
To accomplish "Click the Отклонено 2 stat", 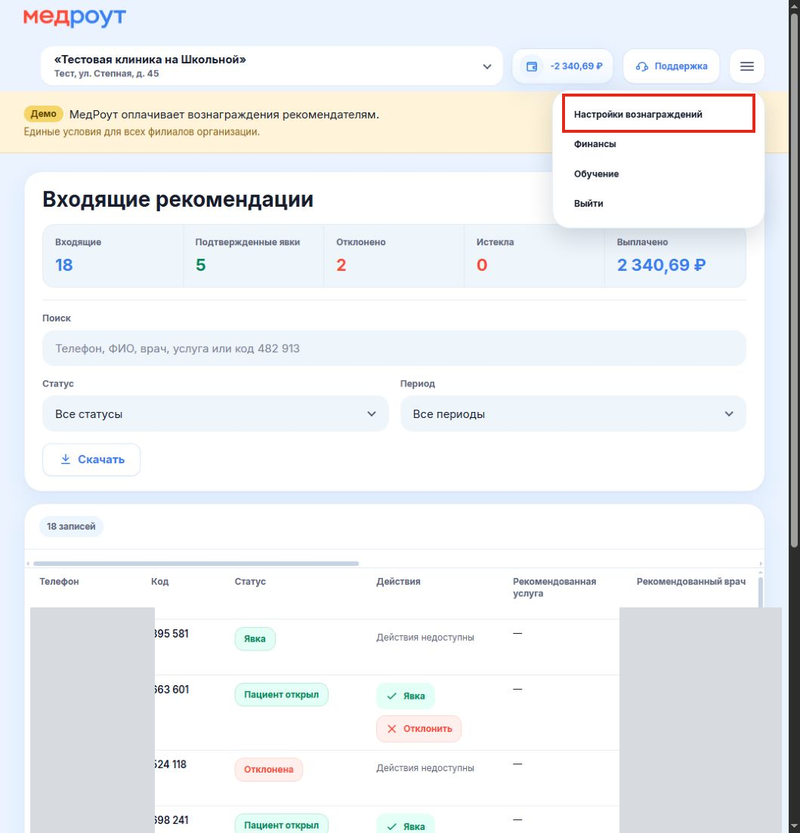I will pos(394,256).
